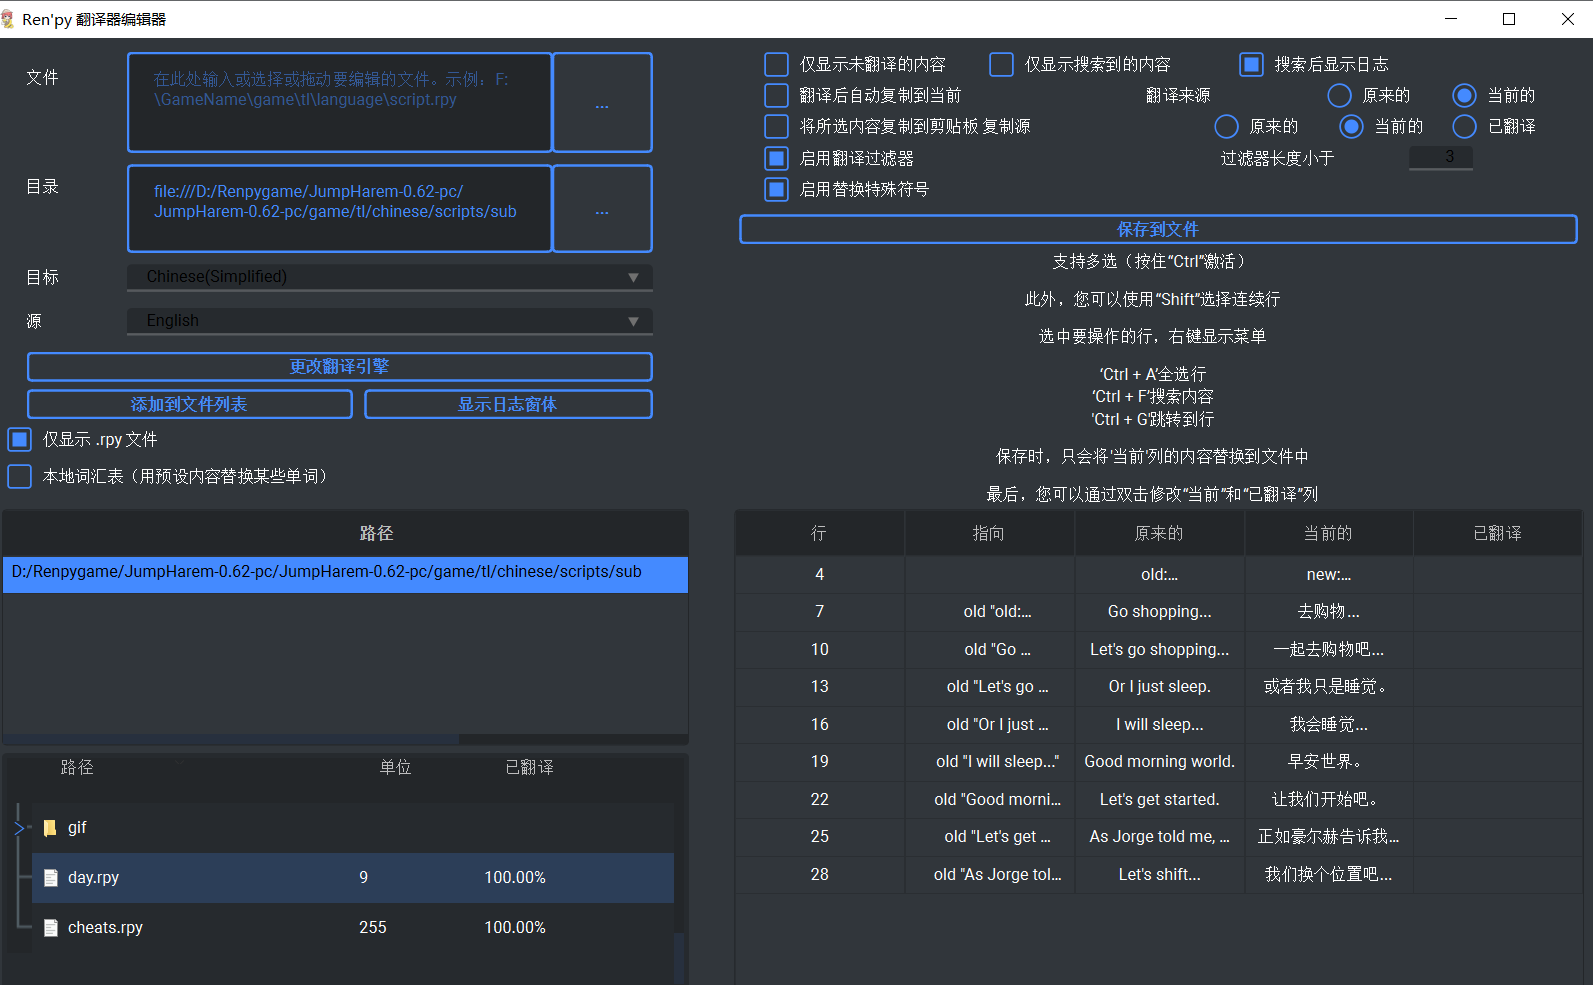Disable 启用替换特殊符号 checkbox
The height and width of the screenshot is (985, 1593).
[x=776, y=189]
